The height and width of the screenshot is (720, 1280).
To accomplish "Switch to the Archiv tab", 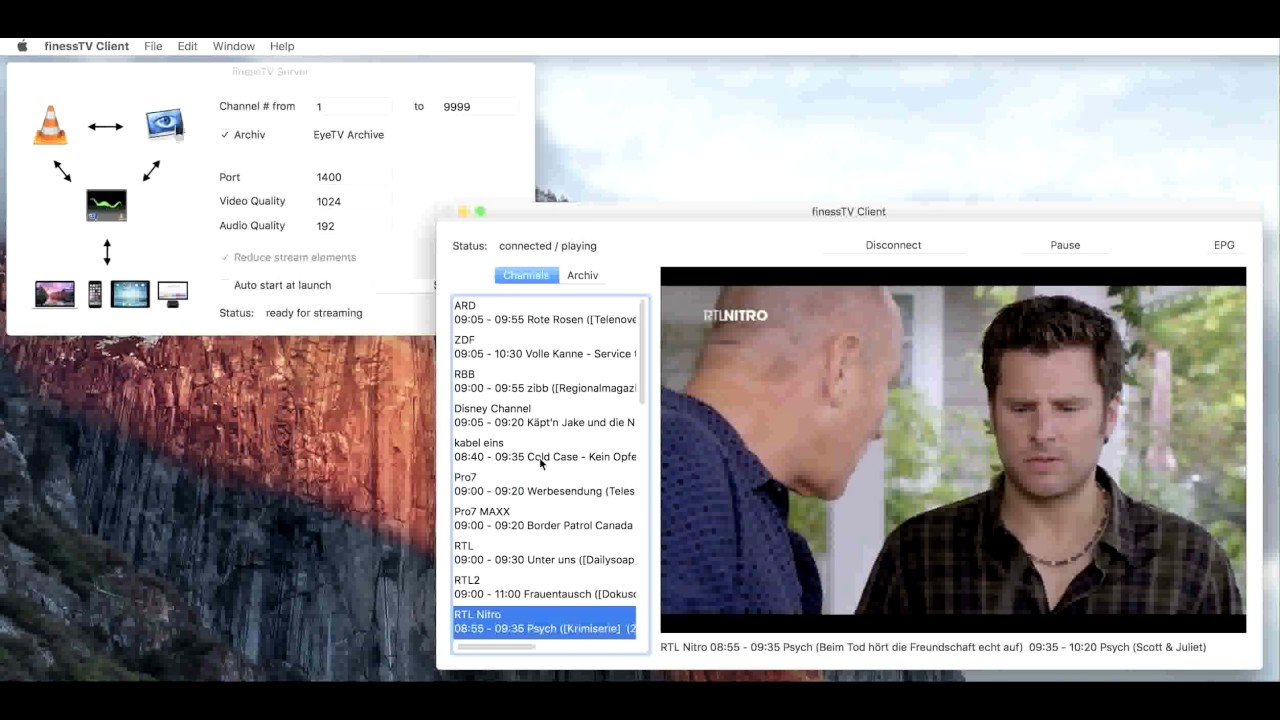I will click(582, 275).
